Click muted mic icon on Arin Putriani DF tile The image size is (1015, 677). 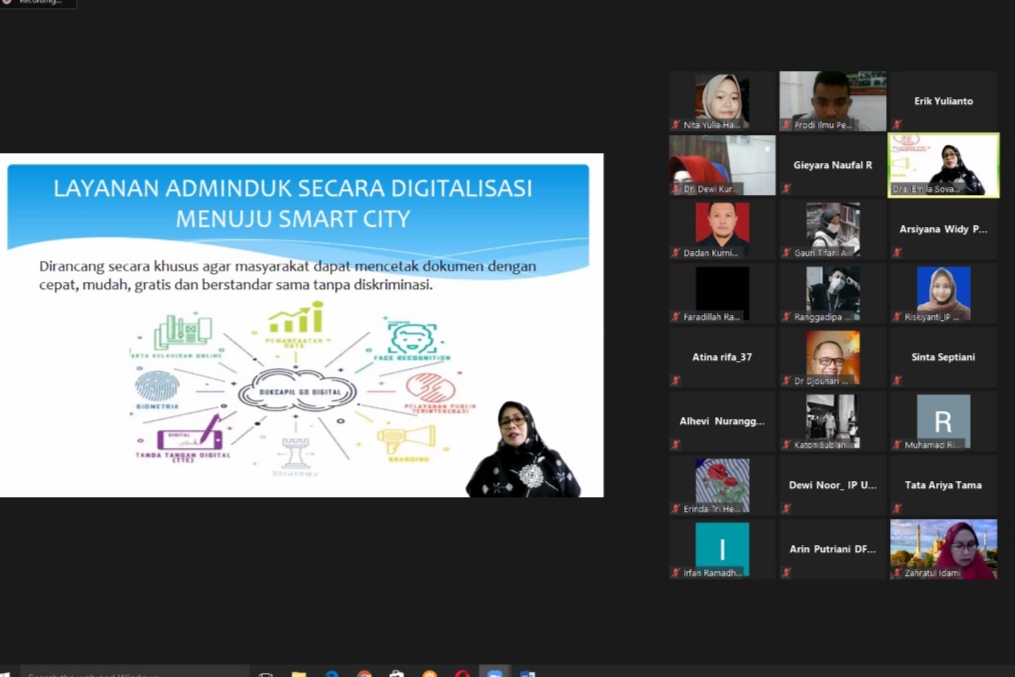point(786,573)
